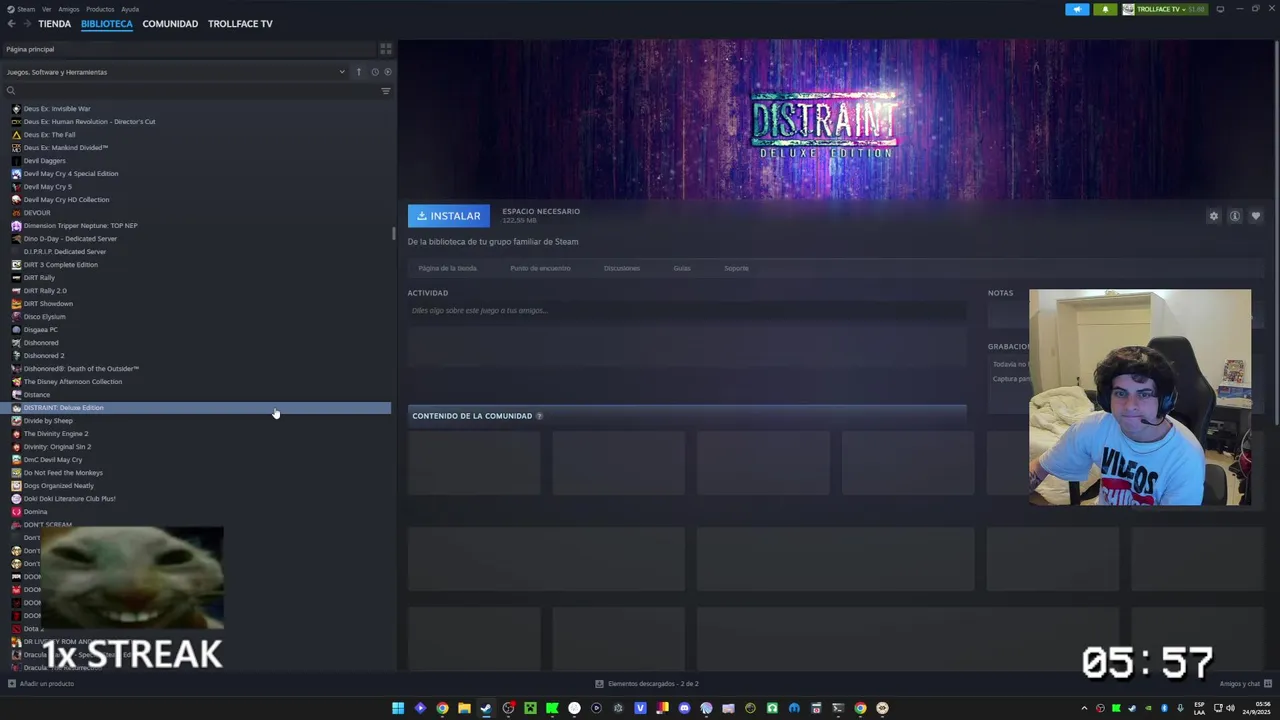Open downloads manager Elementos descargados
The height and width of the screenshot is (720, 1280).
tap(647, 684)
